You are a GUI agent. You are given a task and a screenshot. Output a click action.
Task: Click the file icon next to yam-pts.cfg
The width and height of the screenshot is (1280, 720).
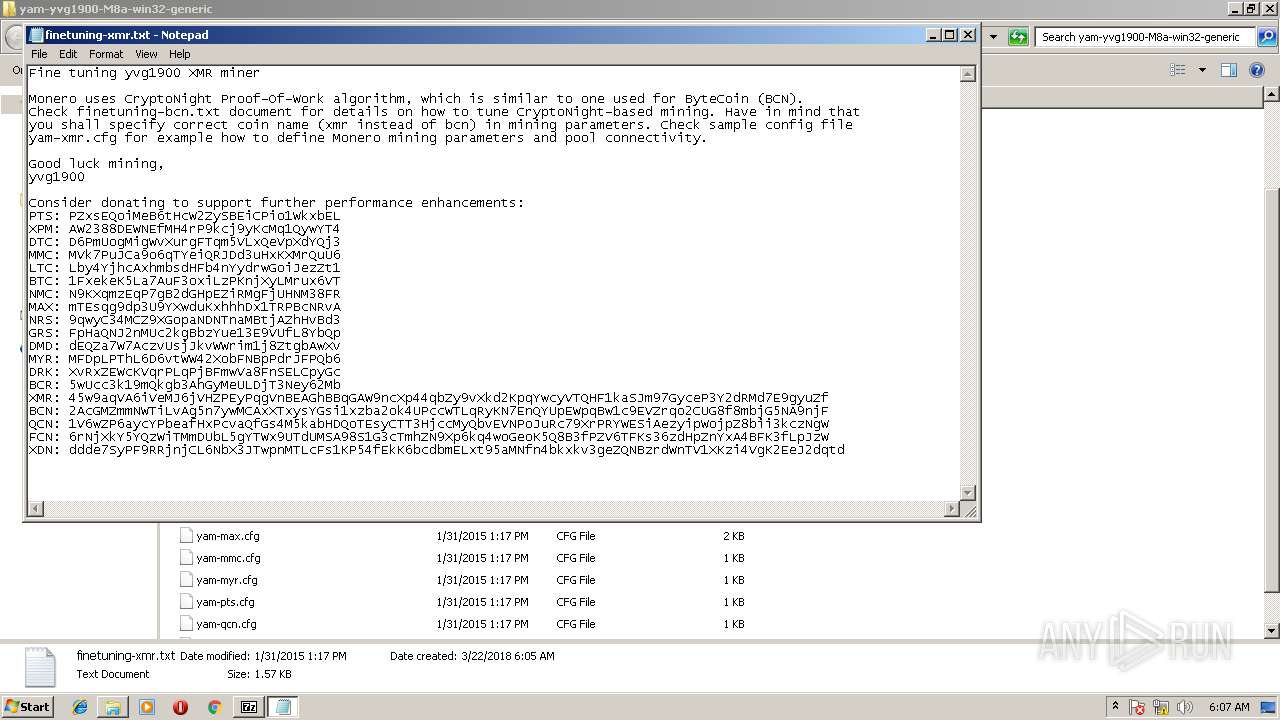pyautogui.click(x=186, y=601)
